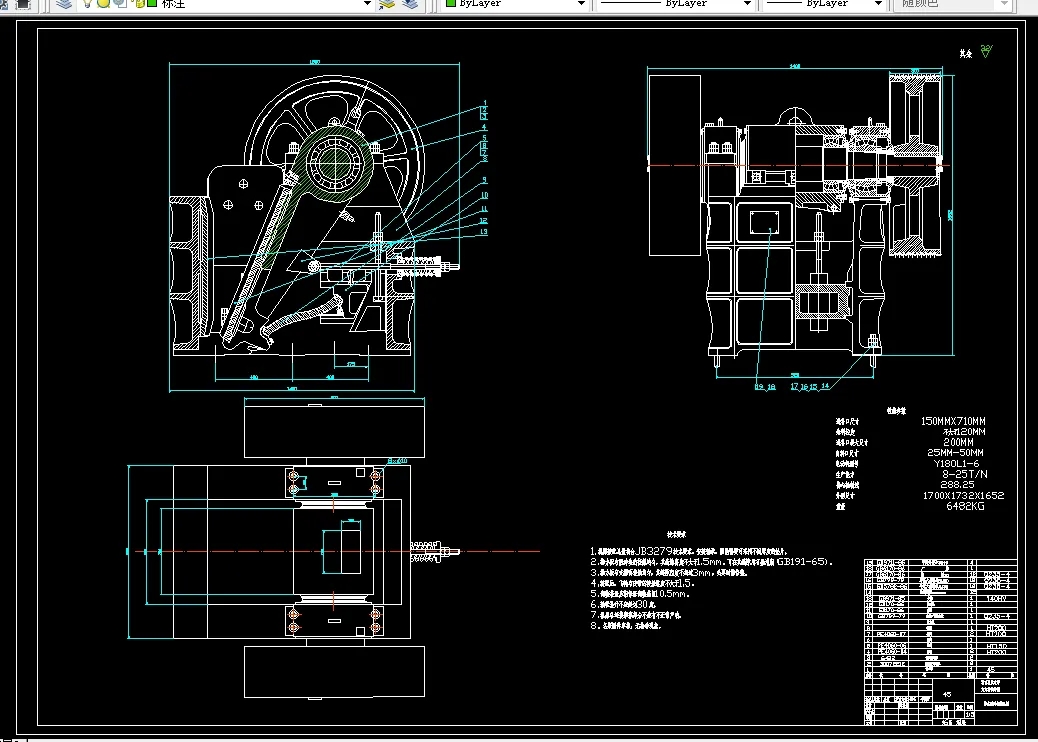Open the ByLayer lineweight dropdown
The height and width of the screenshot is (742, 1038).
point(878,3)
